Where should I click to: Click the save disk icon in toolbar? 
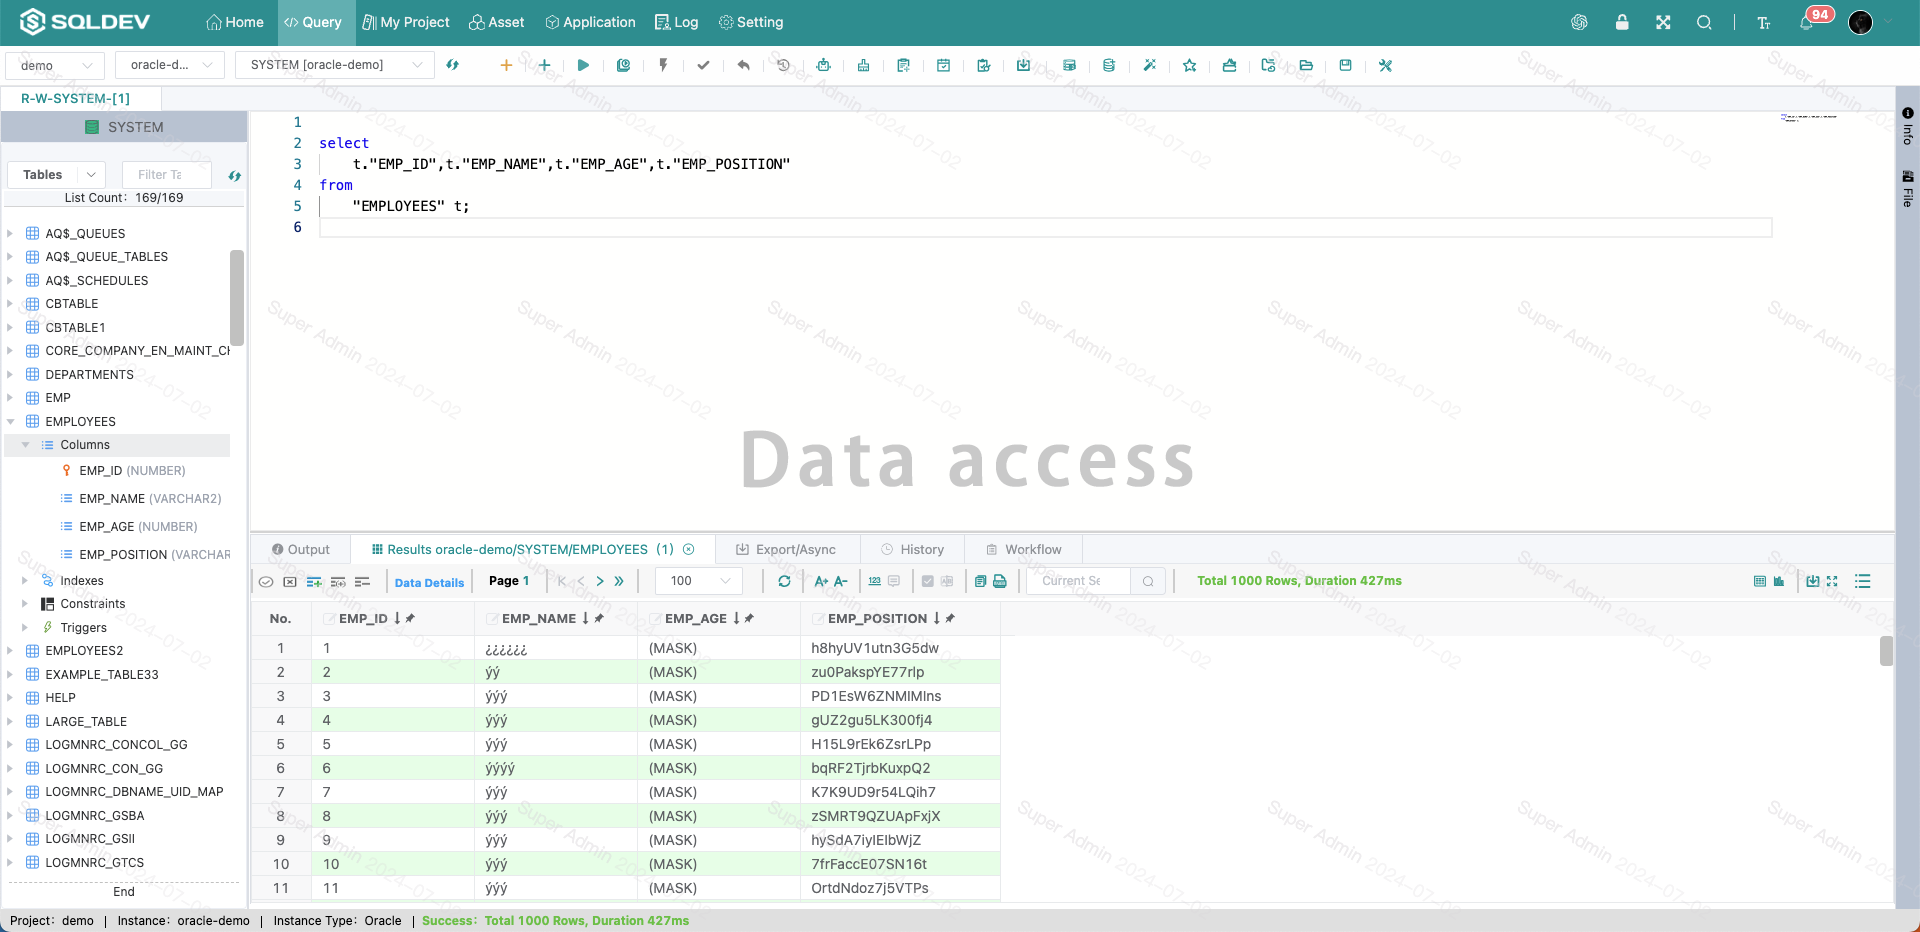click(1345, 65)
